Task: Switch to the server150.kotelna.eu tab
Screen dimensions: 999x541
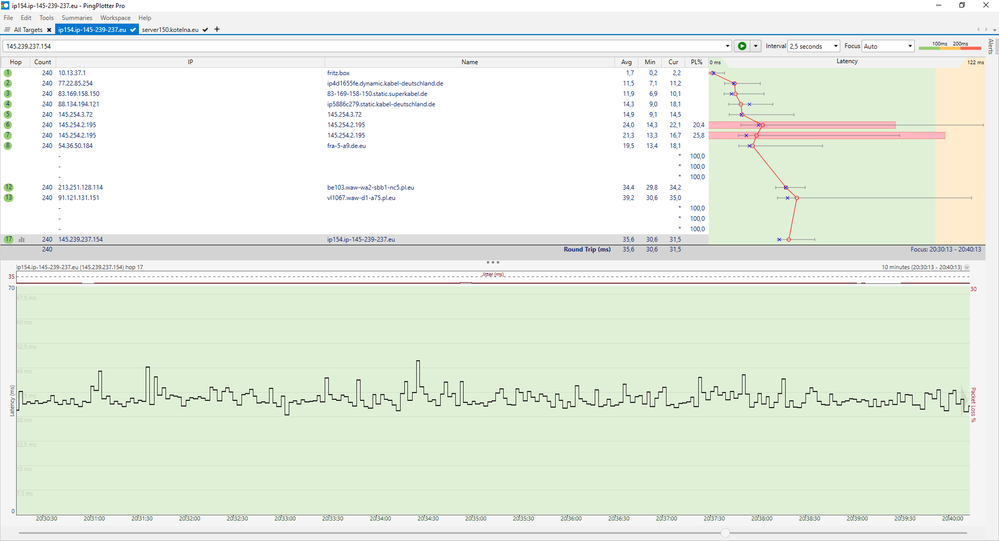Action: point(170,29)
